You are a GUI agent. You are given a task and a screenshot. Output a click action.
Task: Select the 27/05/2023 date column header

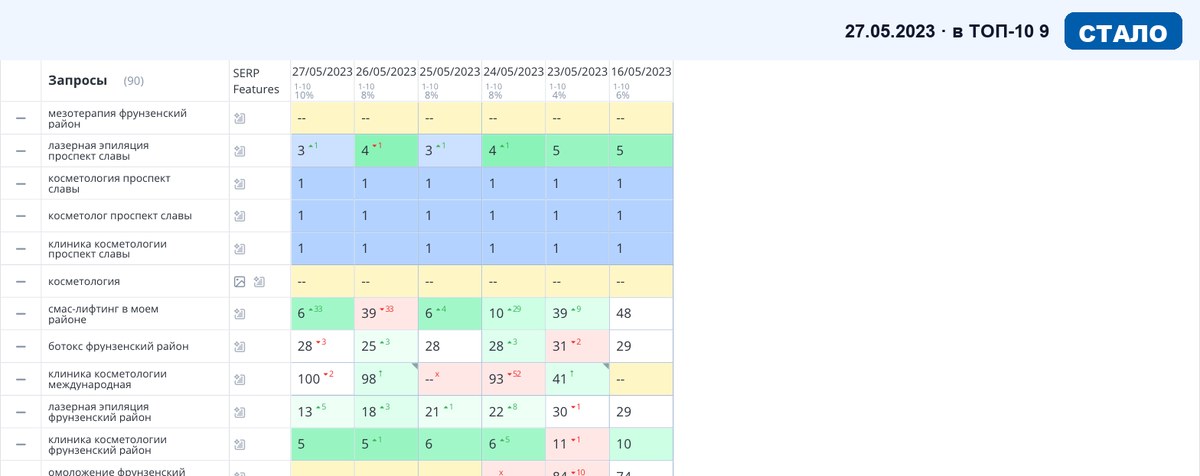tap(322, 72)
